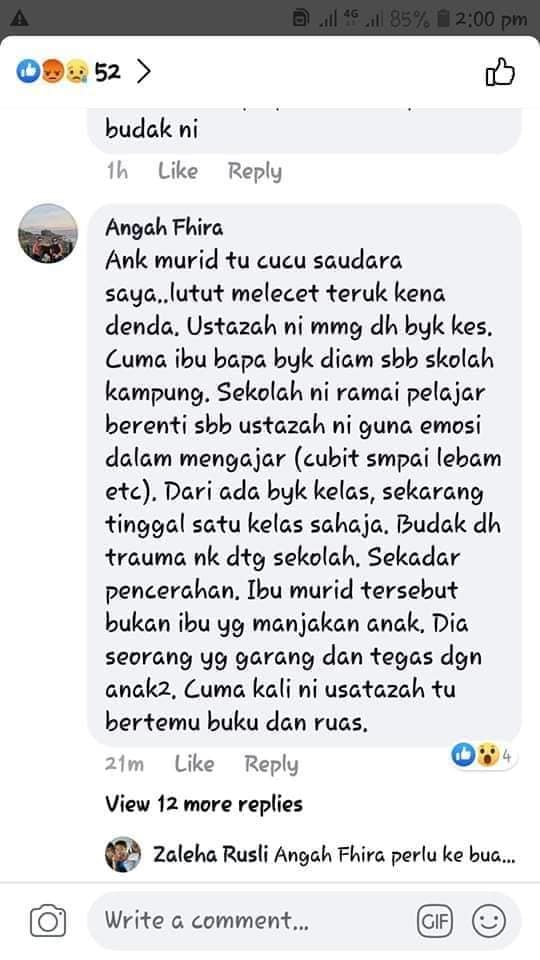540x960 pixels.
Task: Like Angah Fhira's comment
Action: click(x=194, y=763)
